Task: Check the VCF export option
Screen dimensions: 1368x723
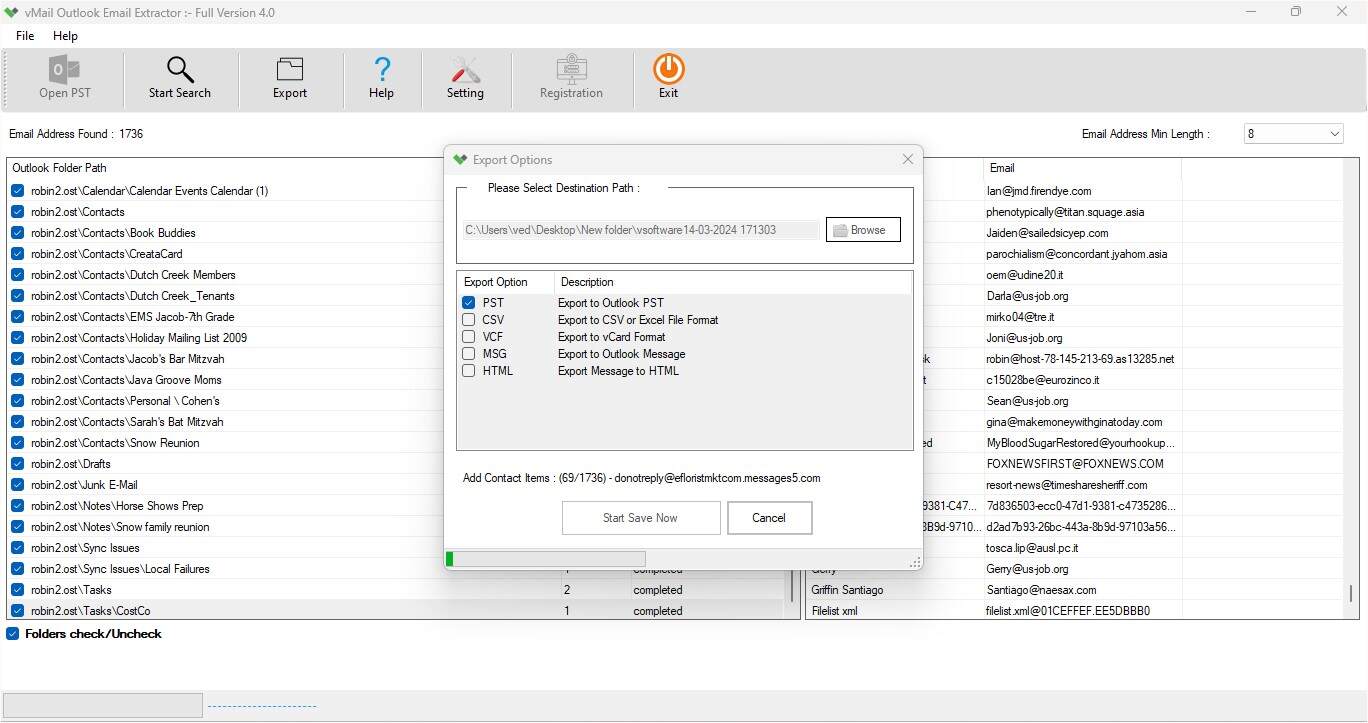Action: (x=469, y=337)
